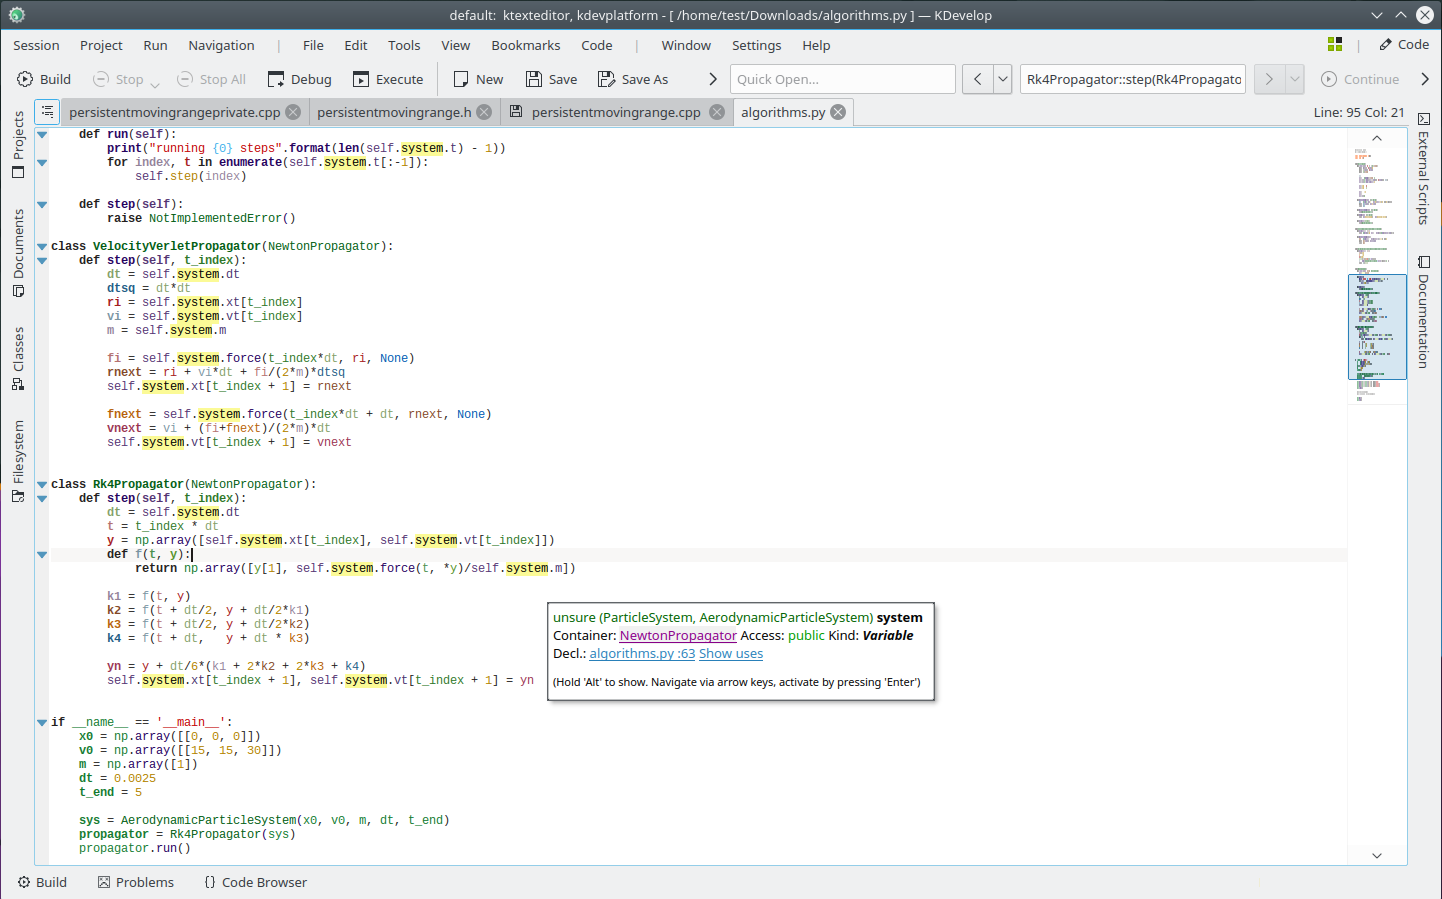Toggle the Build bottom panel
This screenshot has height=899, width=1442.
click(42, 882)
